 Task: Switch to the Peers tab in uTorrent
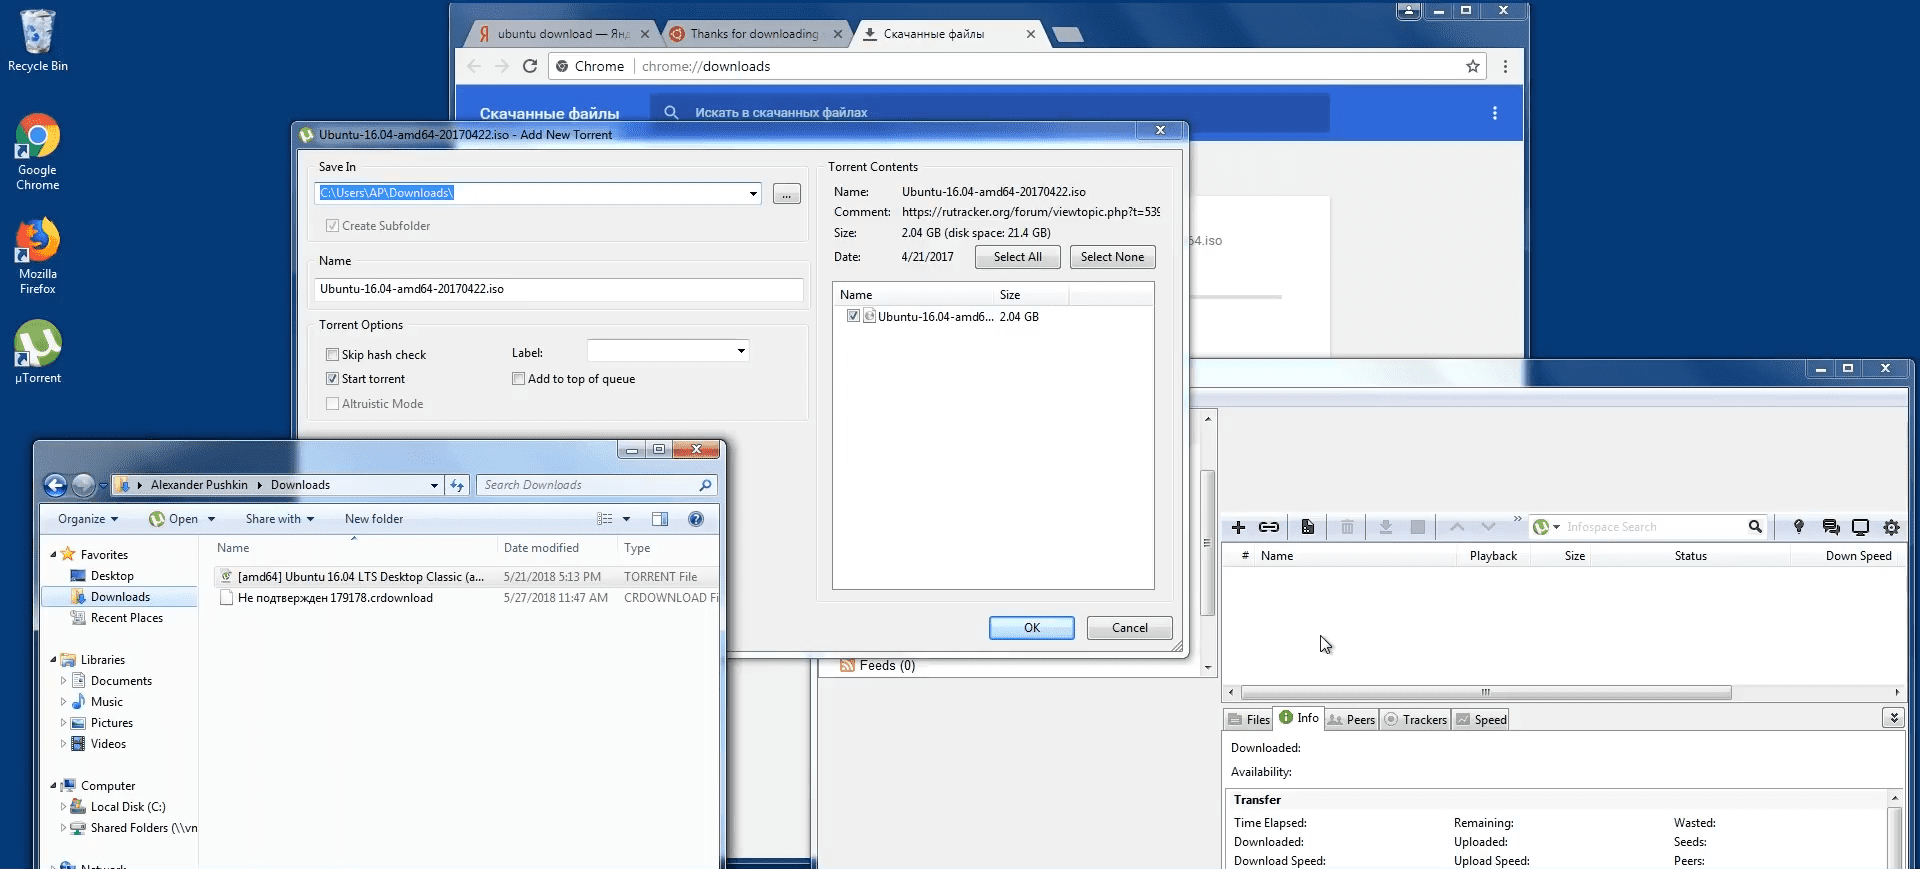pos(1351,720)
